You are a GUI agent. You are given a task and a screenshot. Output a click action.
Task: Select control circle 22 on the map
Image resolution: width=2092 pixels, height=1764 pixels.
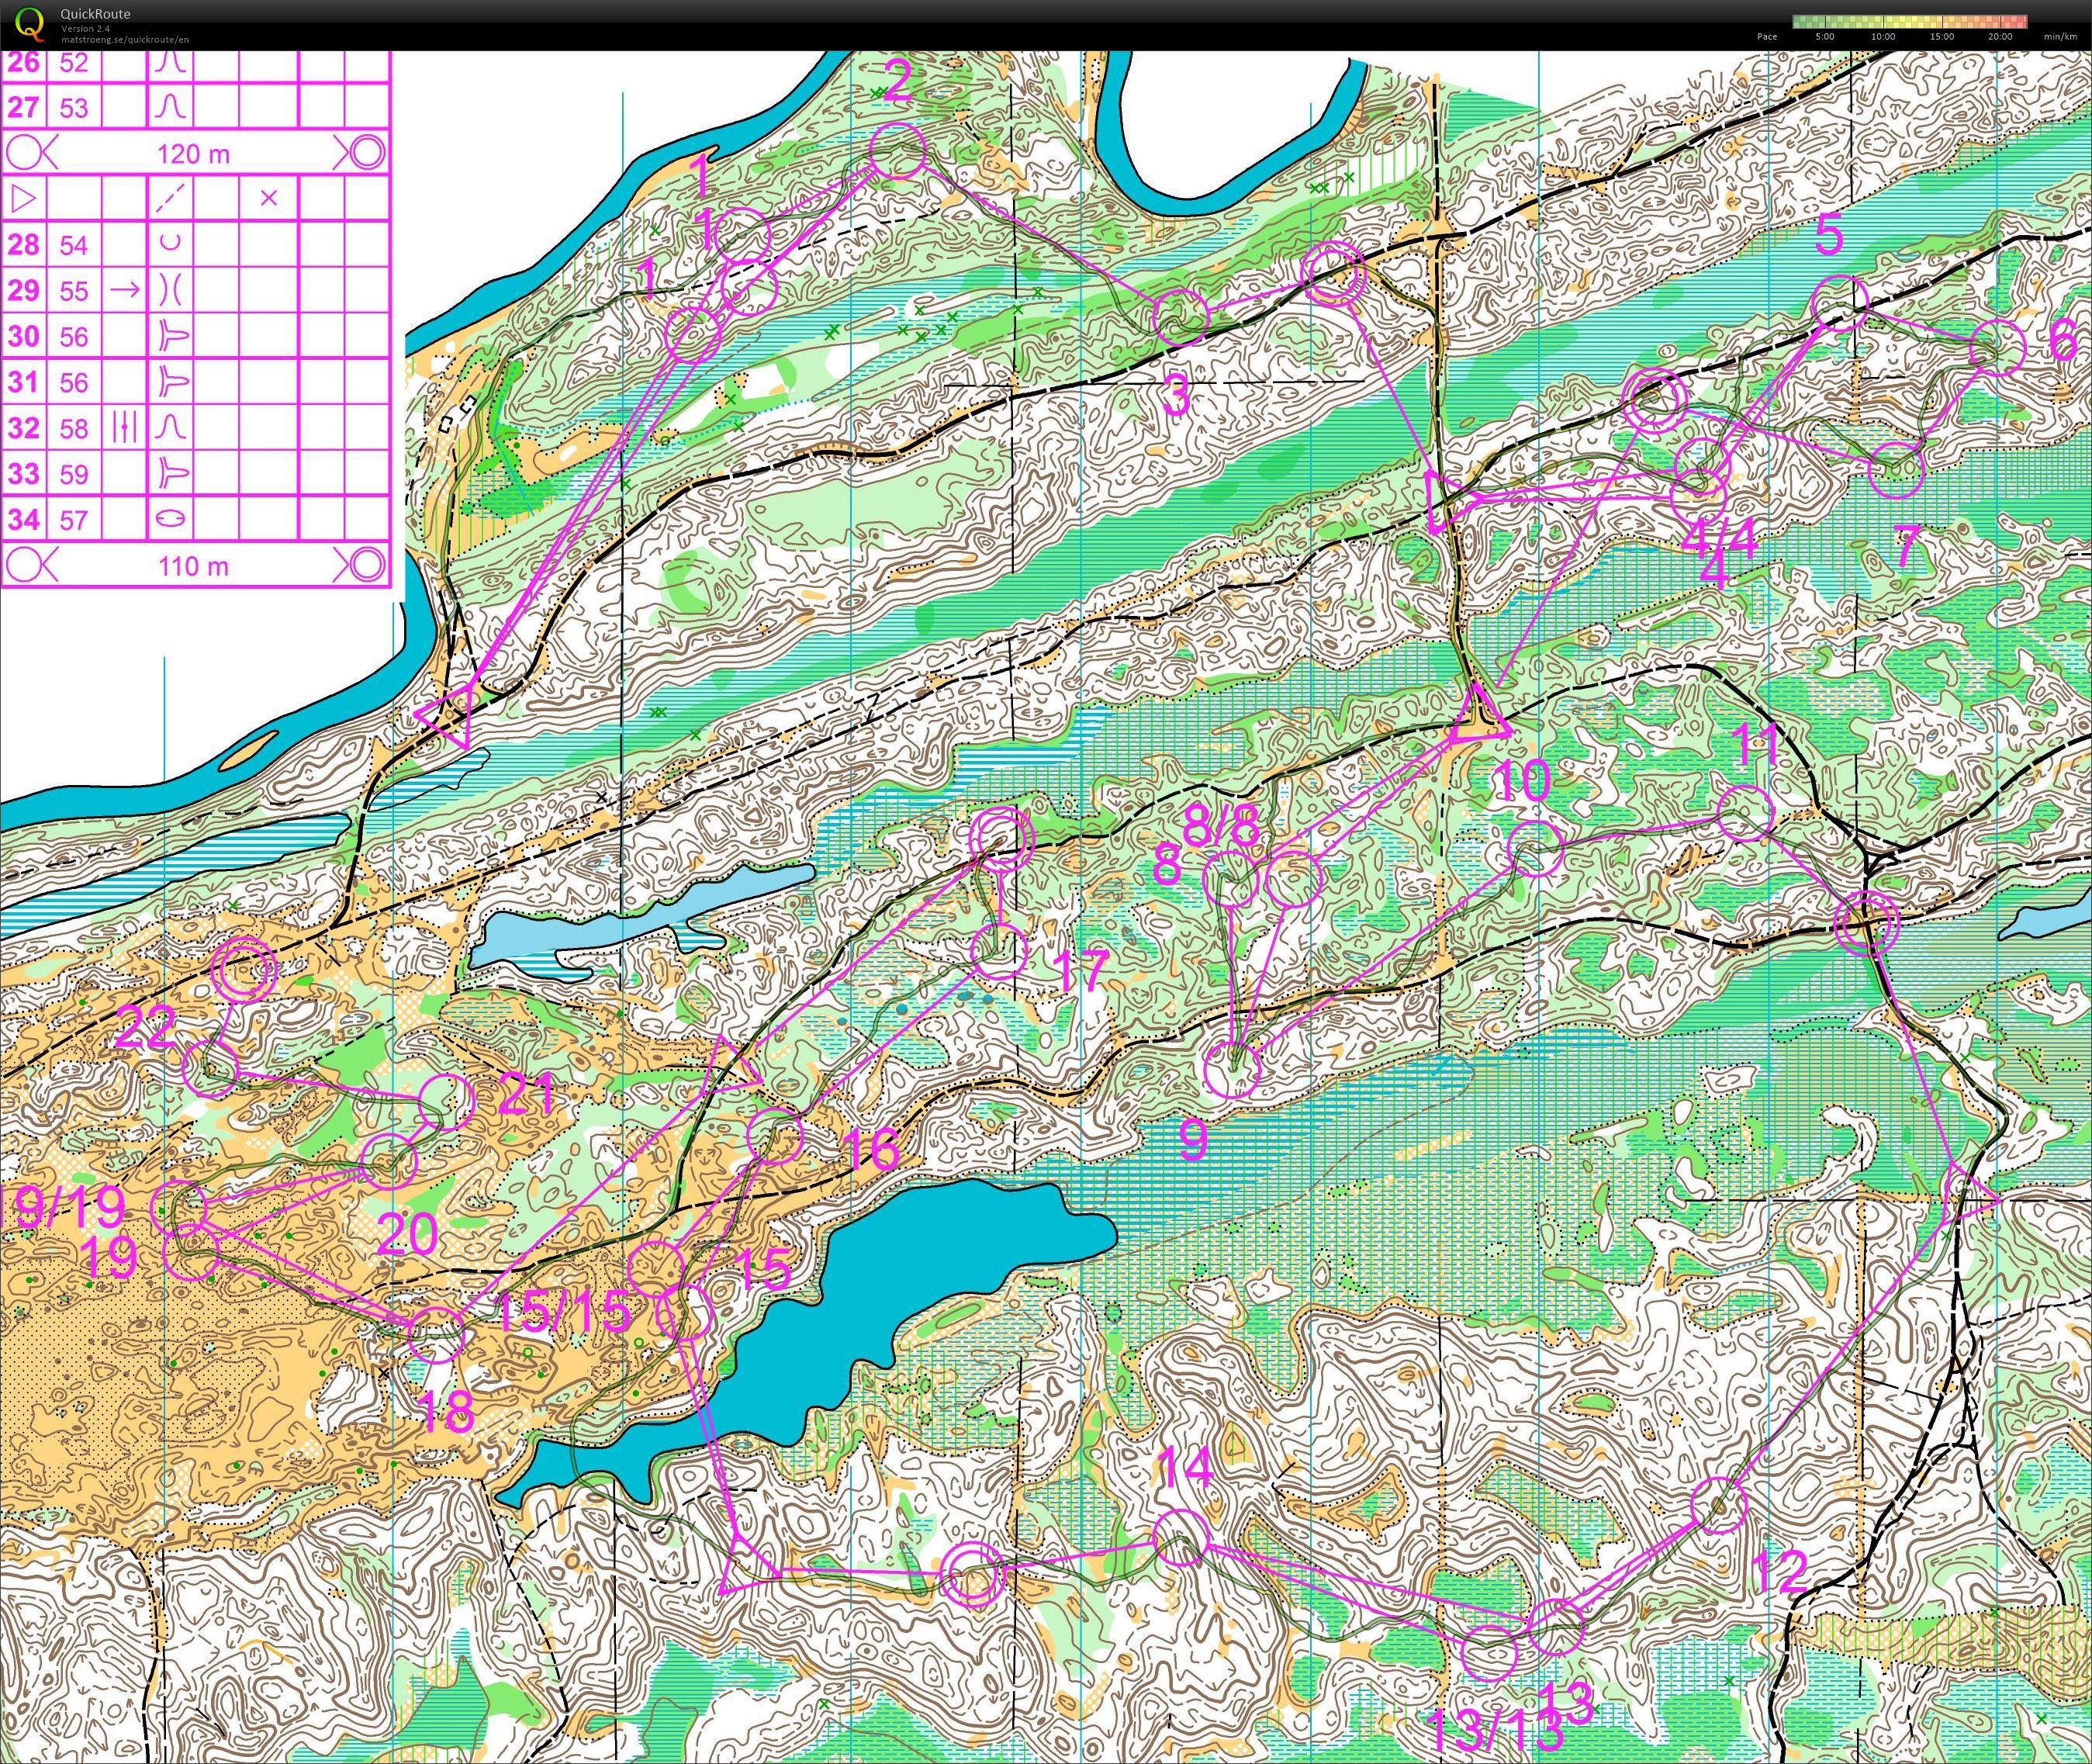point(211,1069)
